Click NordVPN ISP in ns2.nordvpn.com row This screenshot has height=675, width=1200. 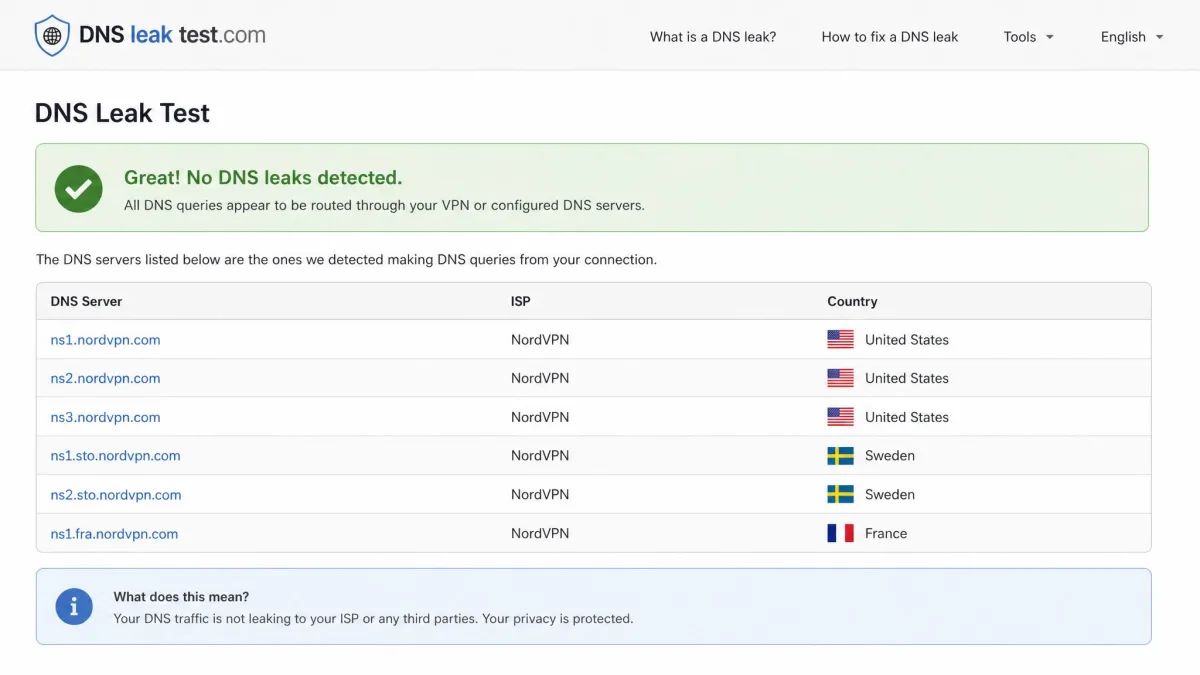click(540, 378)
